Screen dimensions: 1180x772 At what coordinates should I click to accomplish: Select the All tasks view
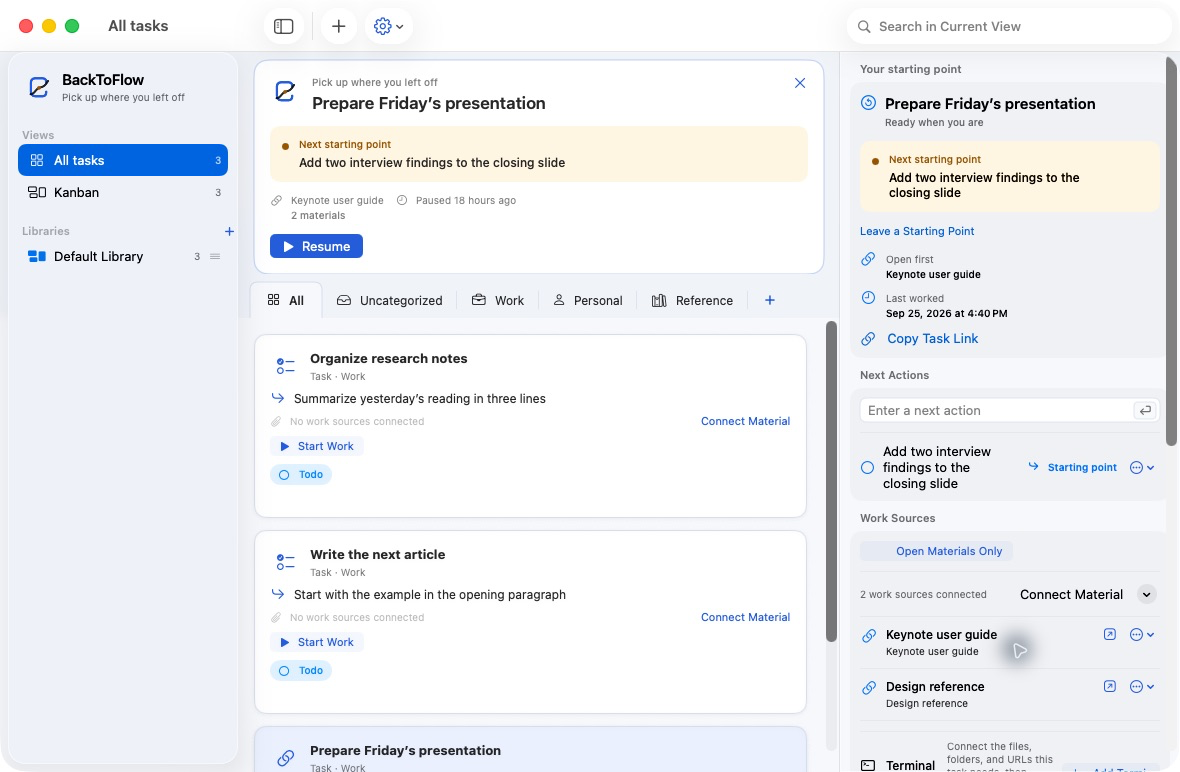123,160
